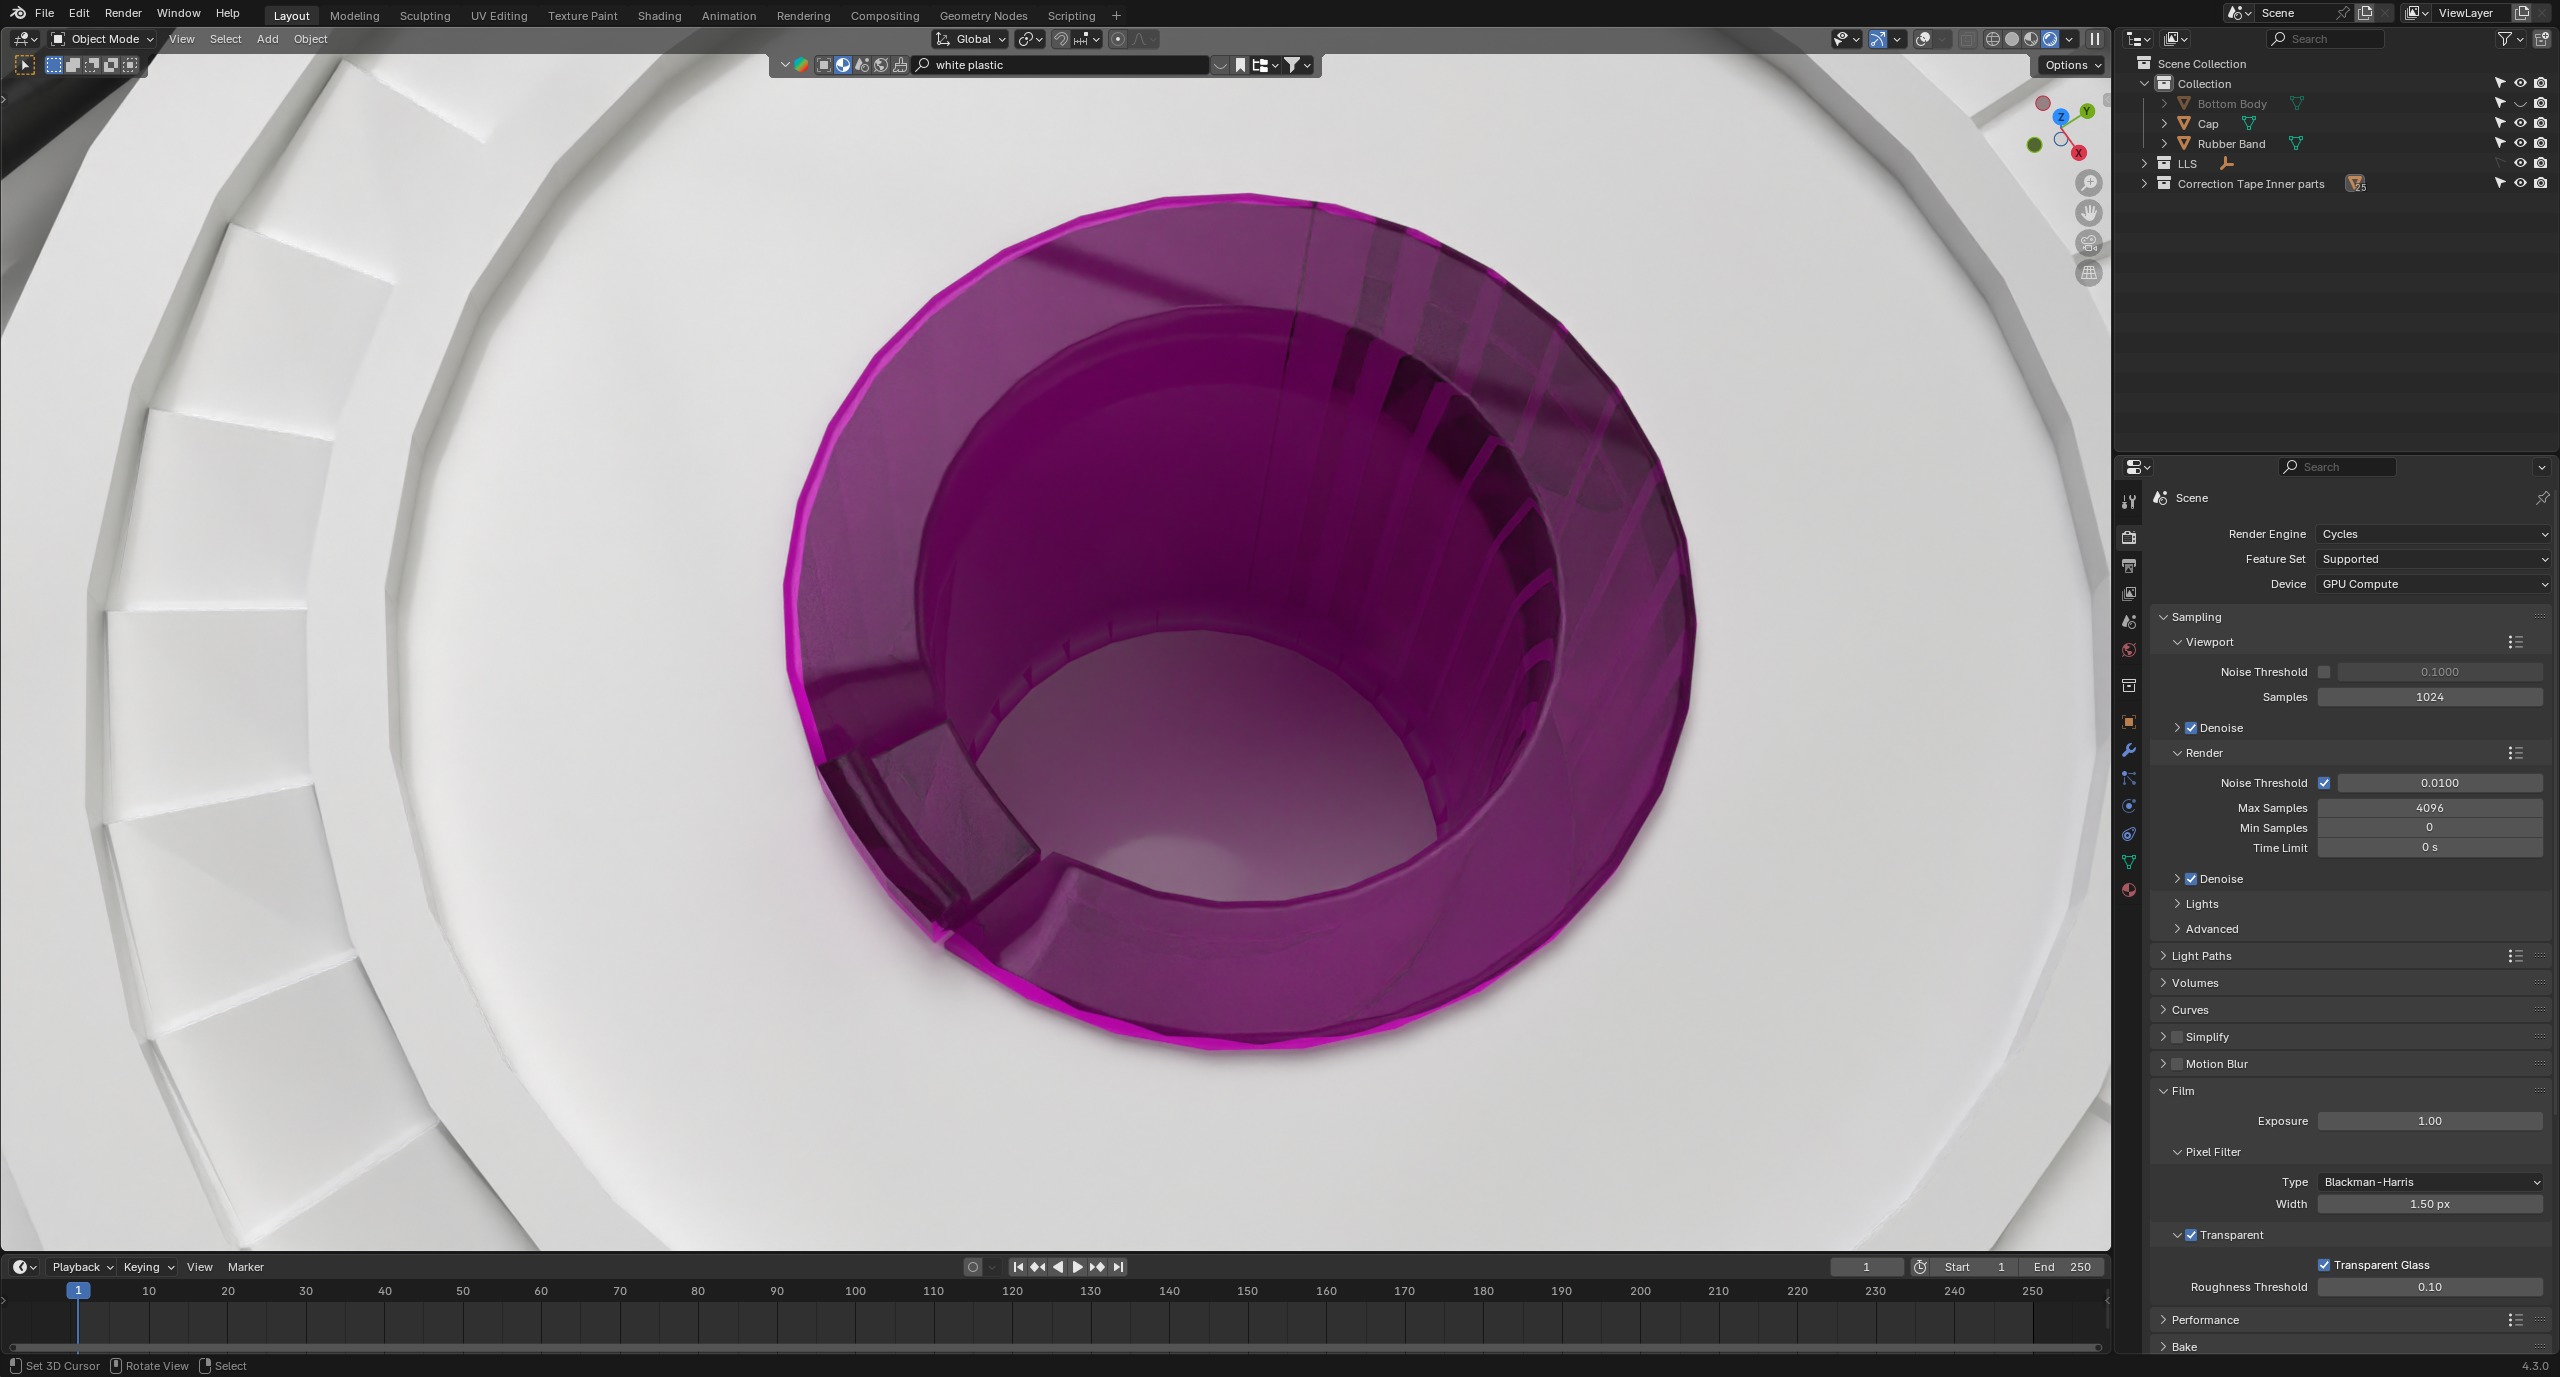The image size is (2560, 1377).
Task: Toggle the camera view icon
Action: tap(2089, 243)
